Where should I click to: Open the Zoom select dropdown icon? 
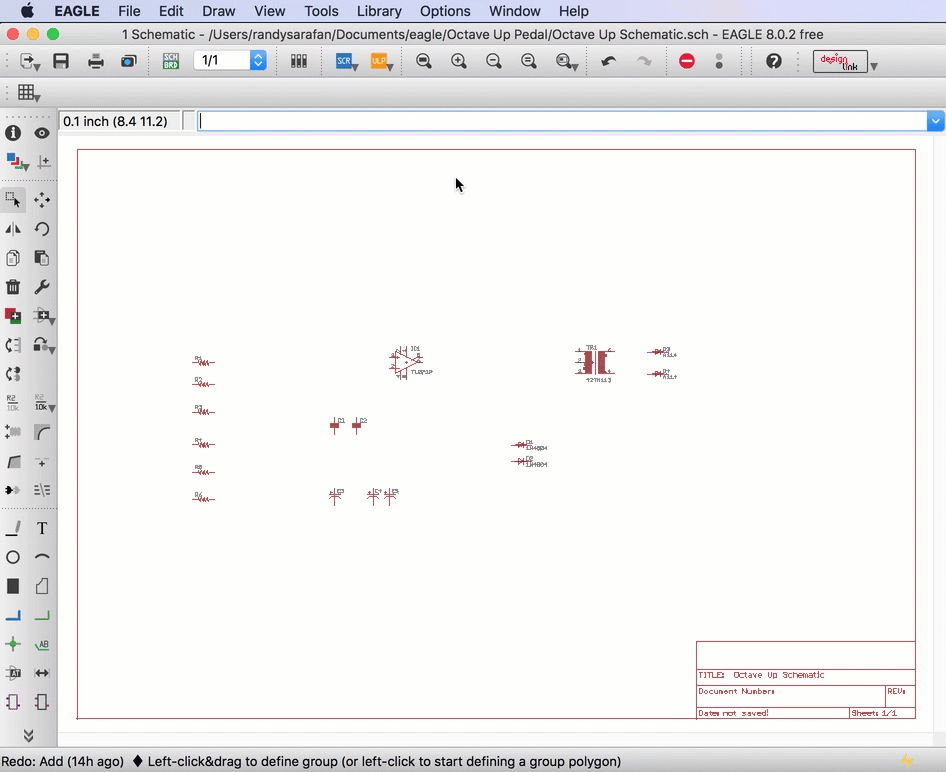coord(567,61)
